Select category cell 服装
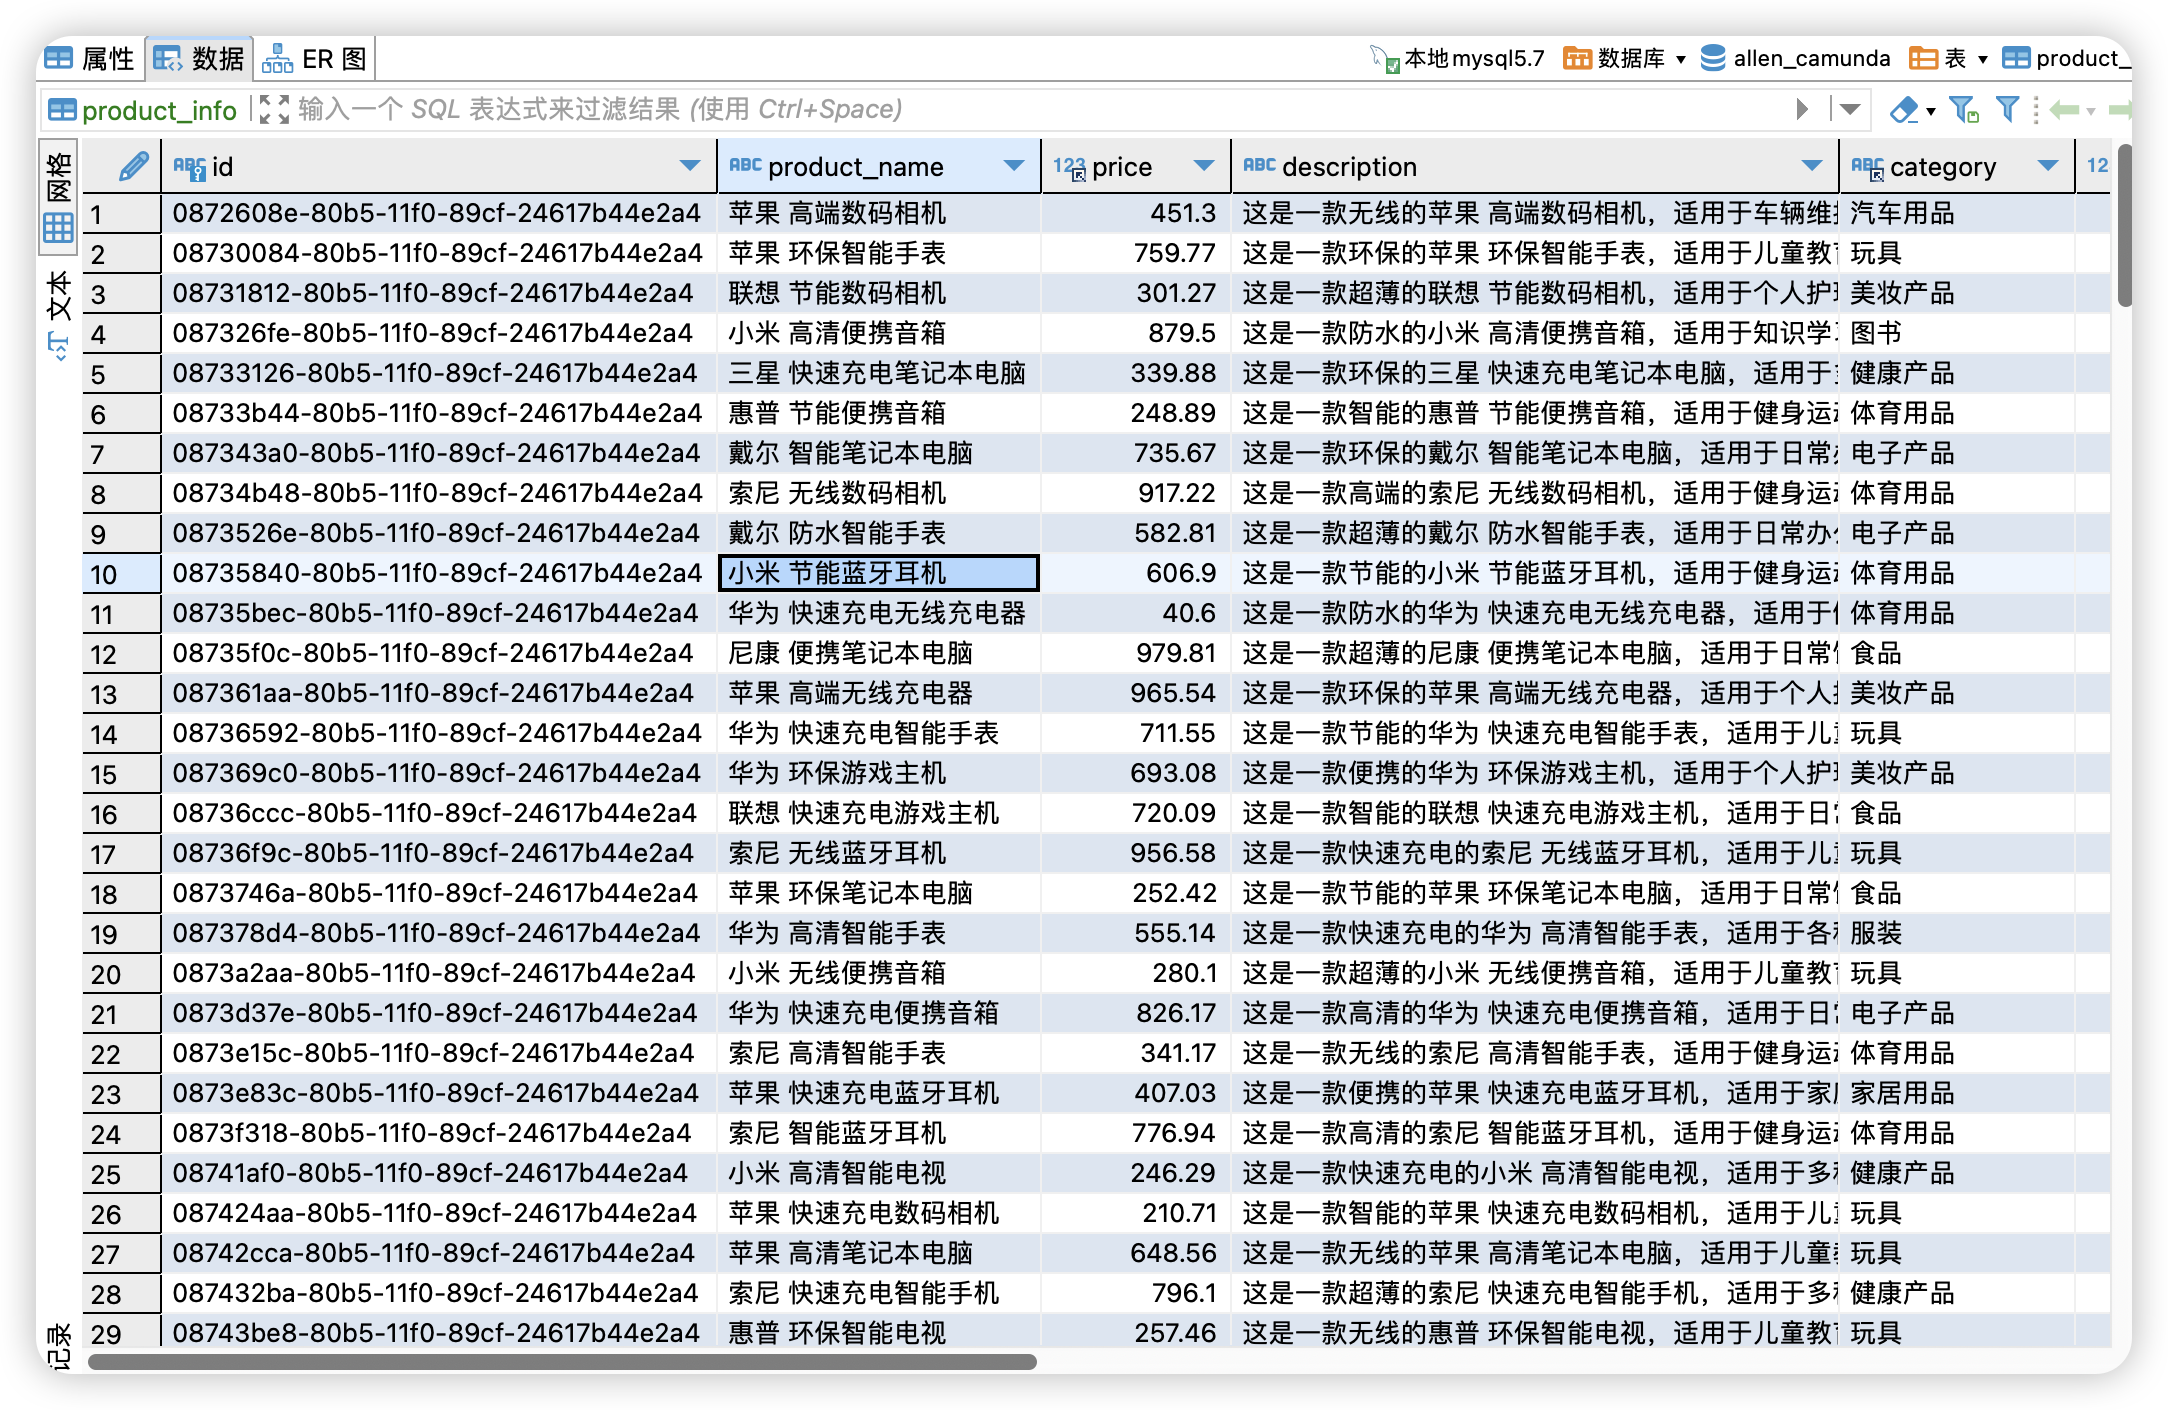Viewport: 2168px width, 1410px height. (x=1957, y=933)
